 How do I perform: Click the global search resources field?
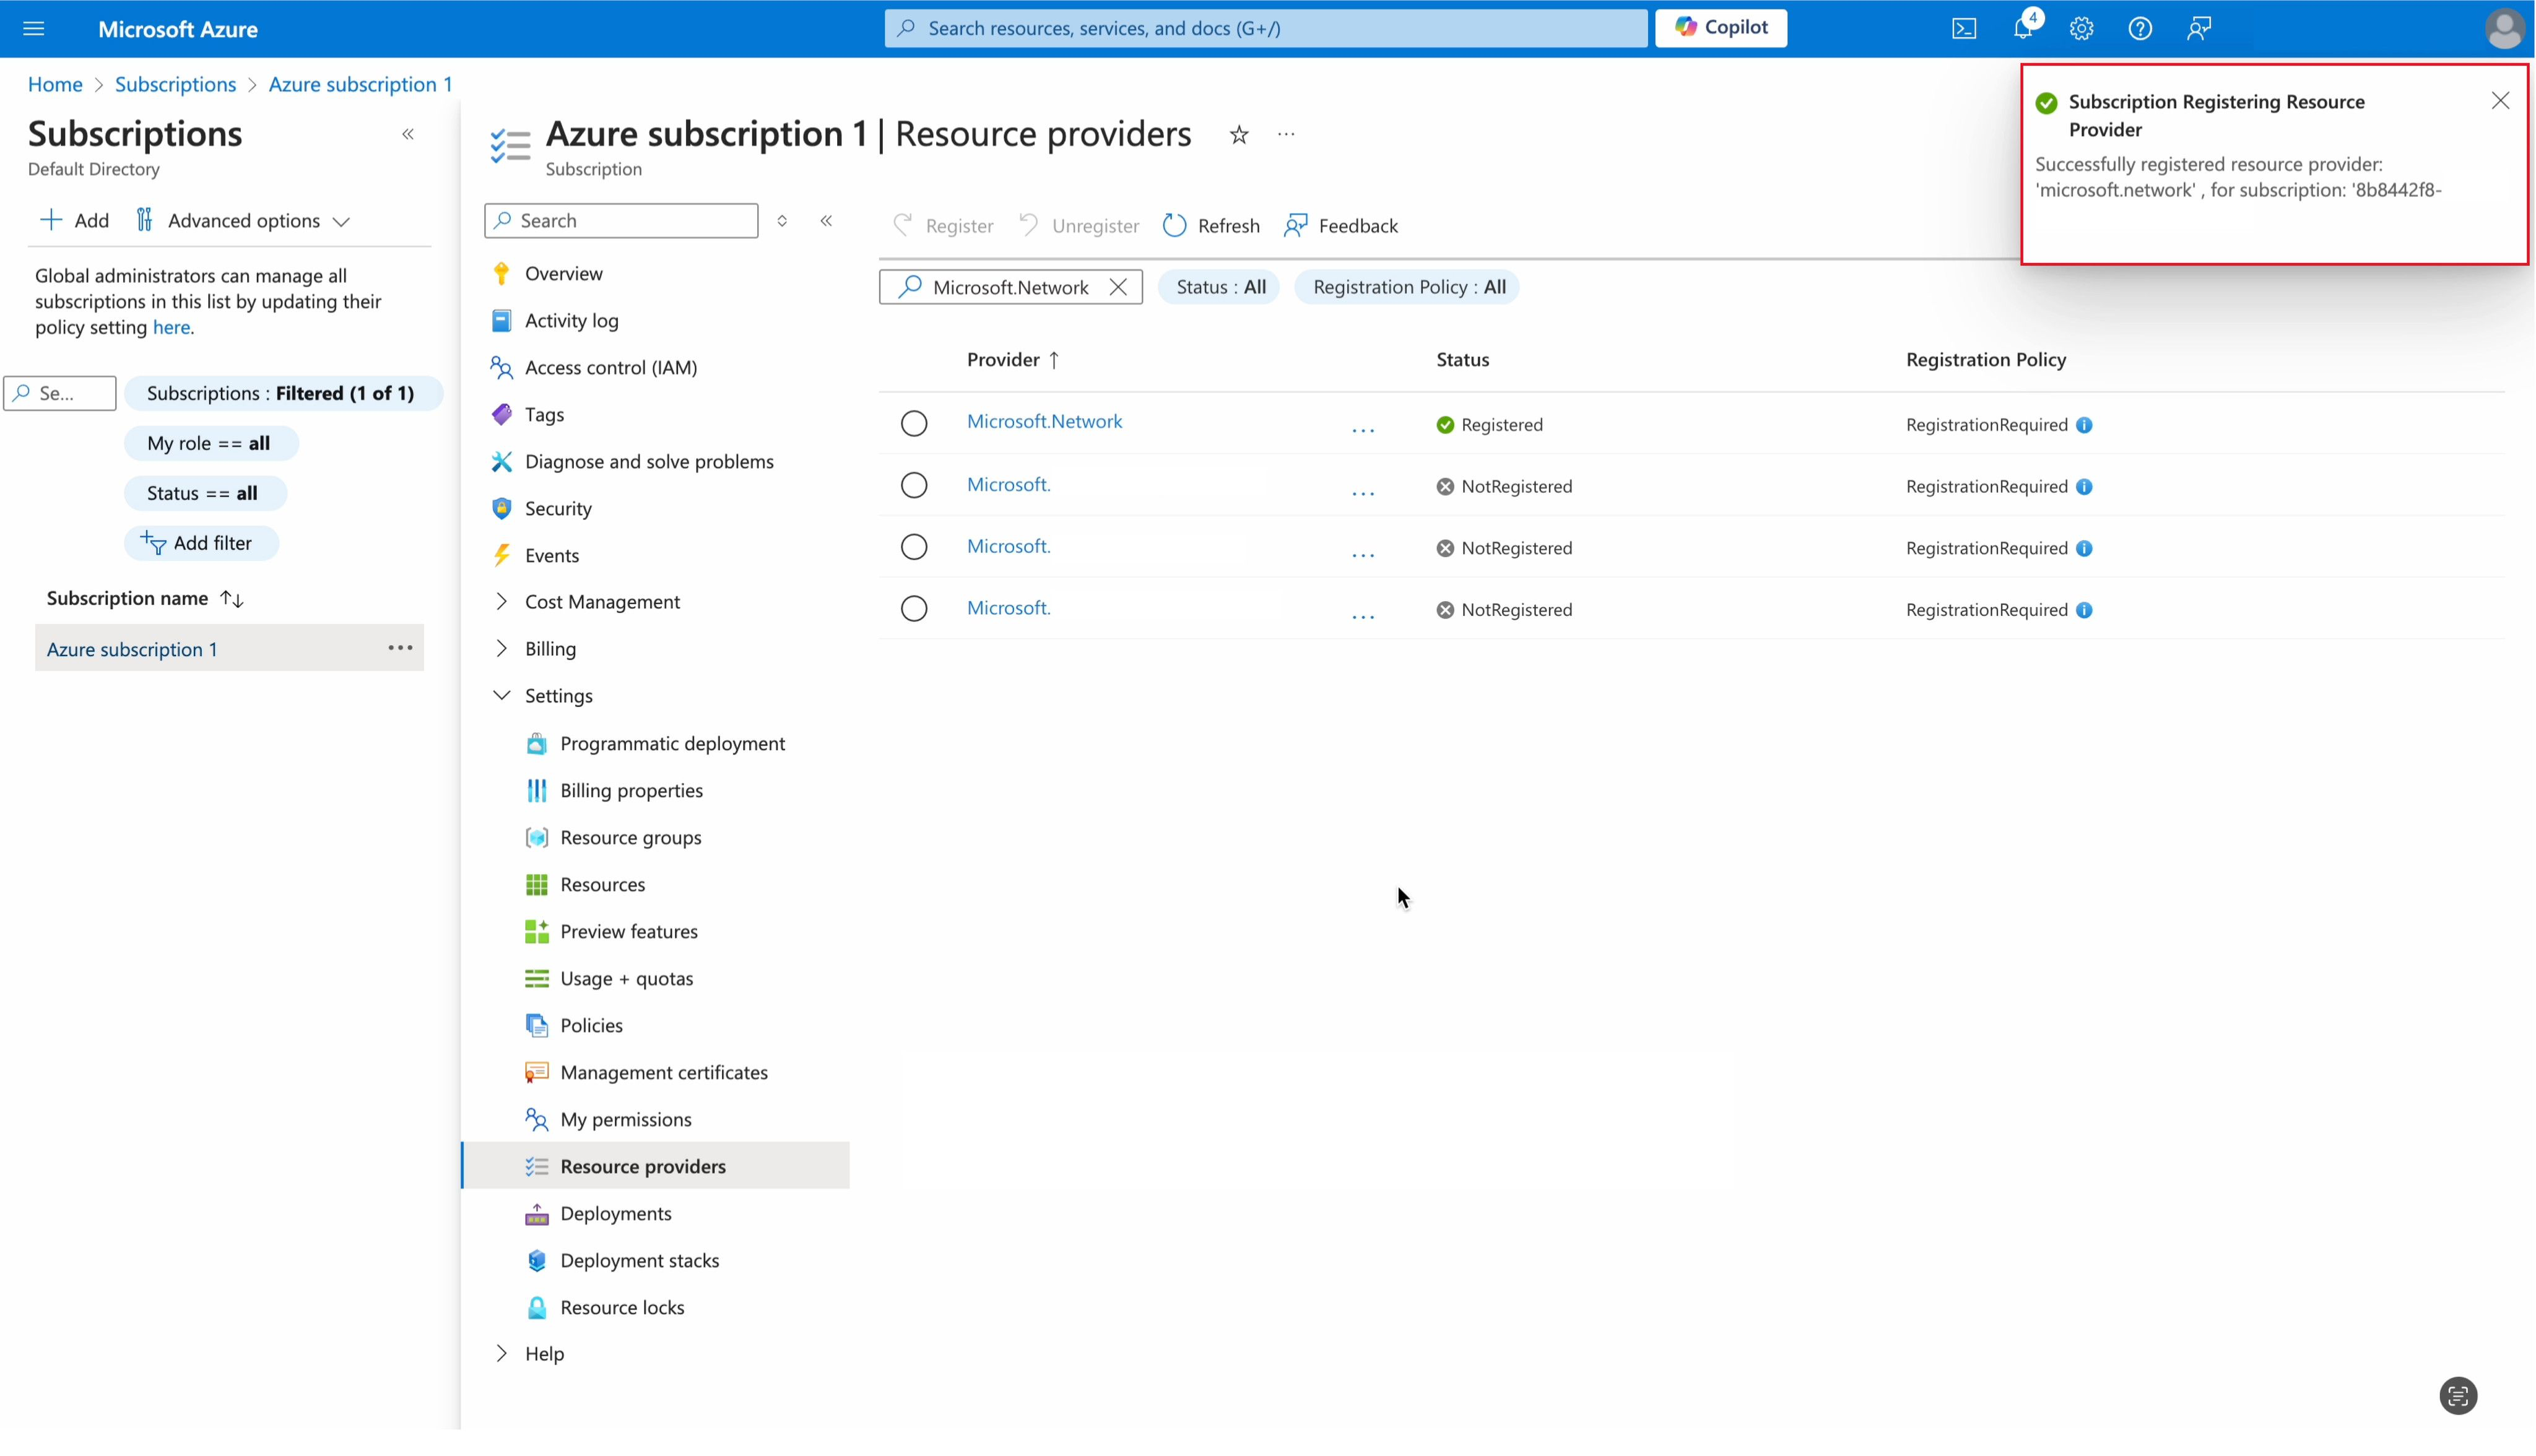click(1266, 28)
